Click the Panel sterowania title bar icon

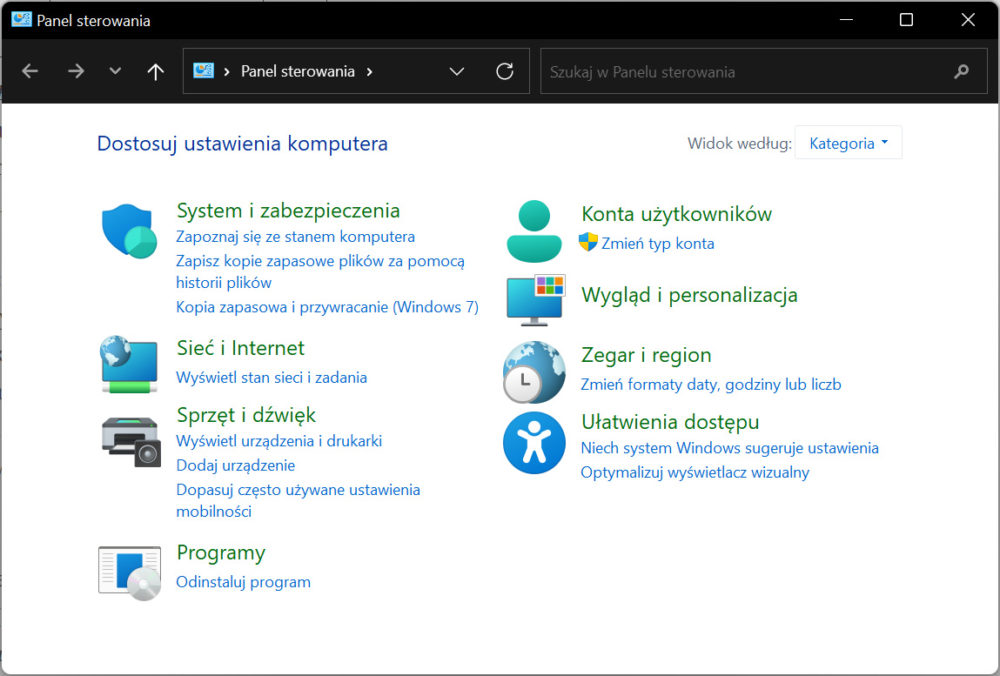(x=21, y=20)
